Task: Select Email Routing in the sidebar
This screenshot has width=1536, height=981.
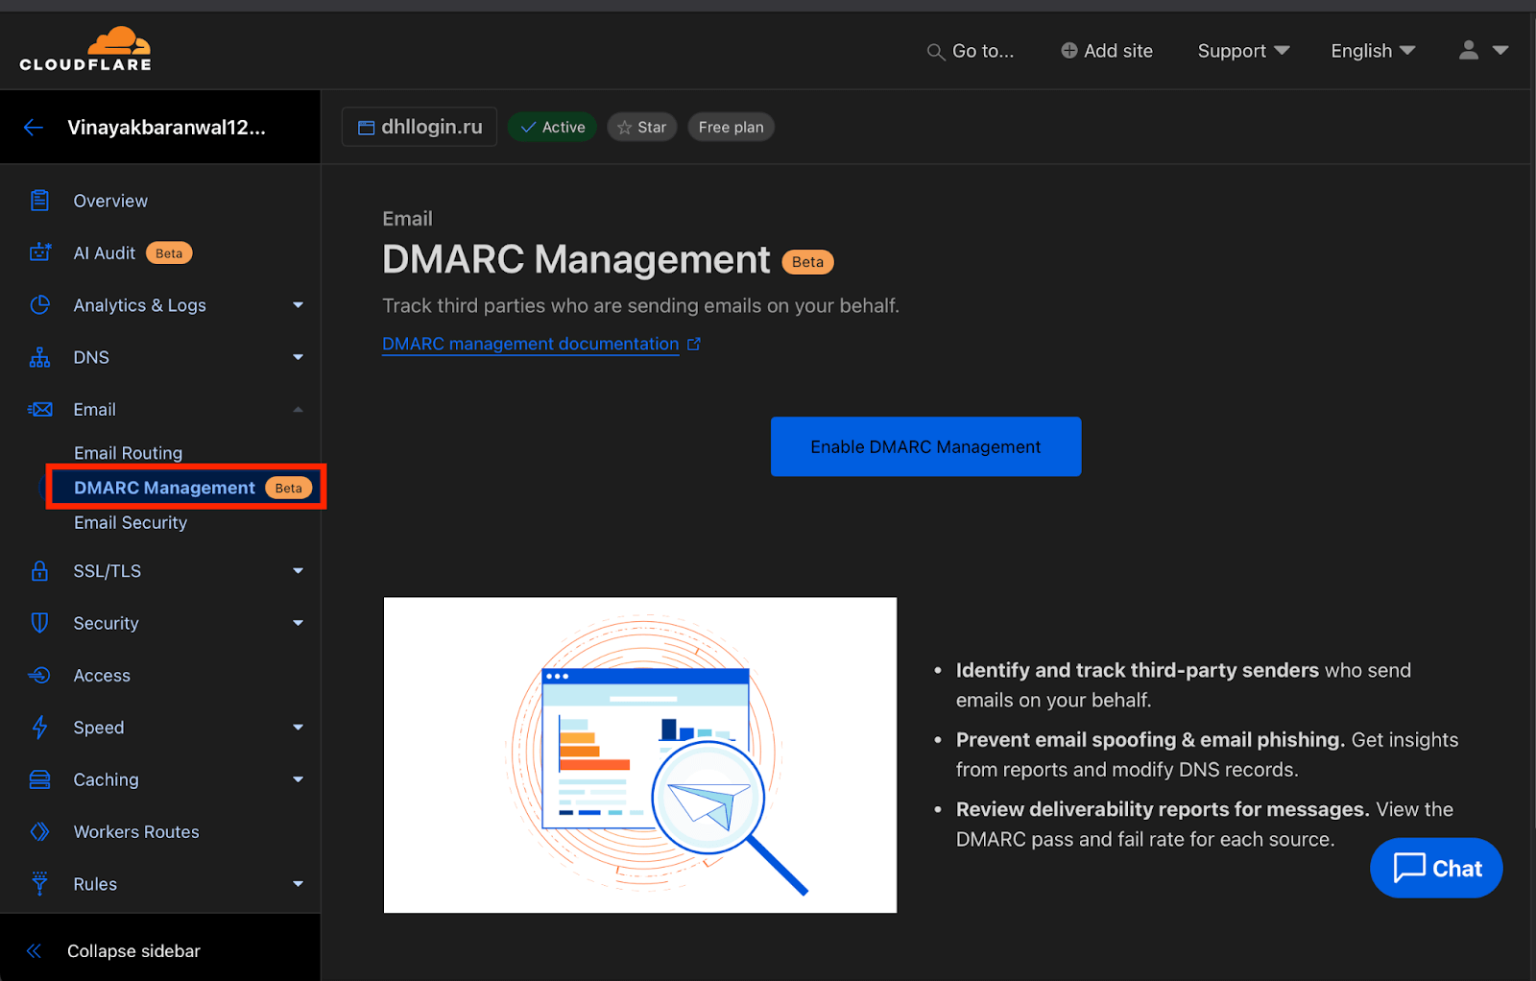Action: 128,452
